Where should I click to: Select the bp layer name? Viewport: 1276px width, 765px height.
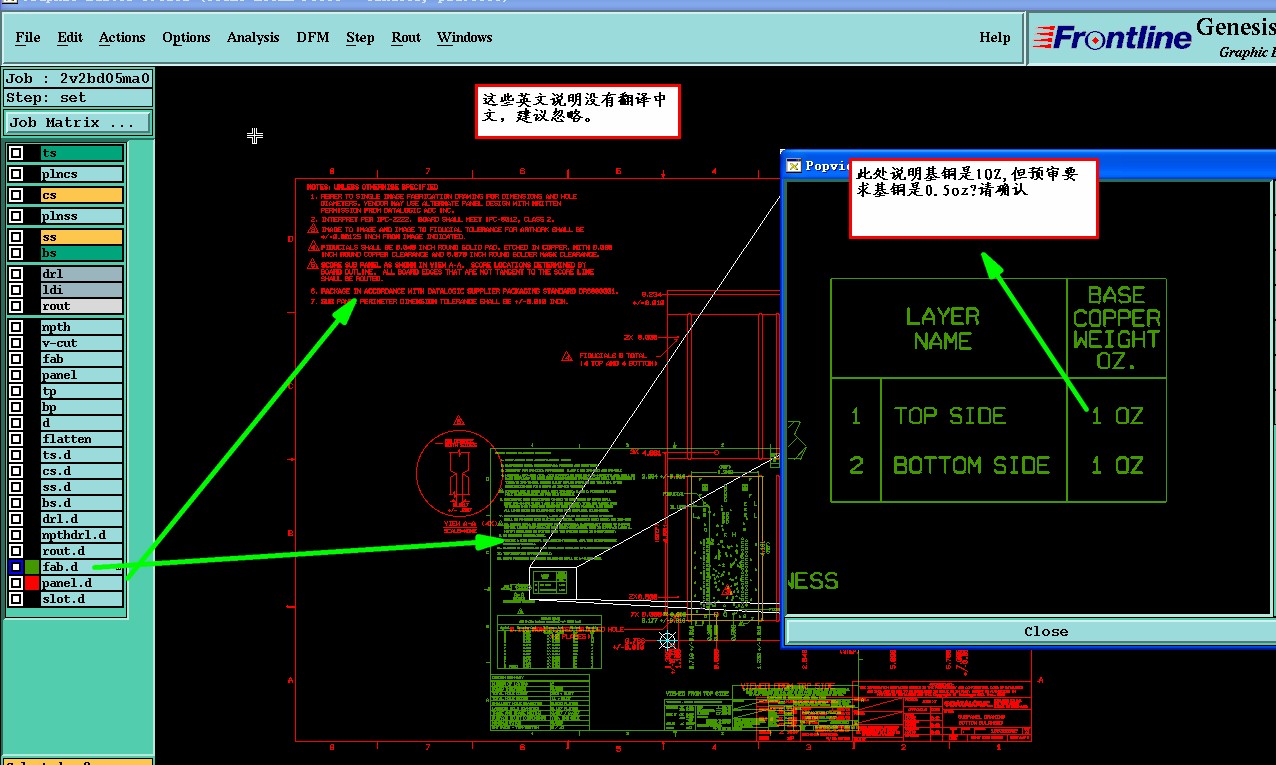tap(82, 407)
